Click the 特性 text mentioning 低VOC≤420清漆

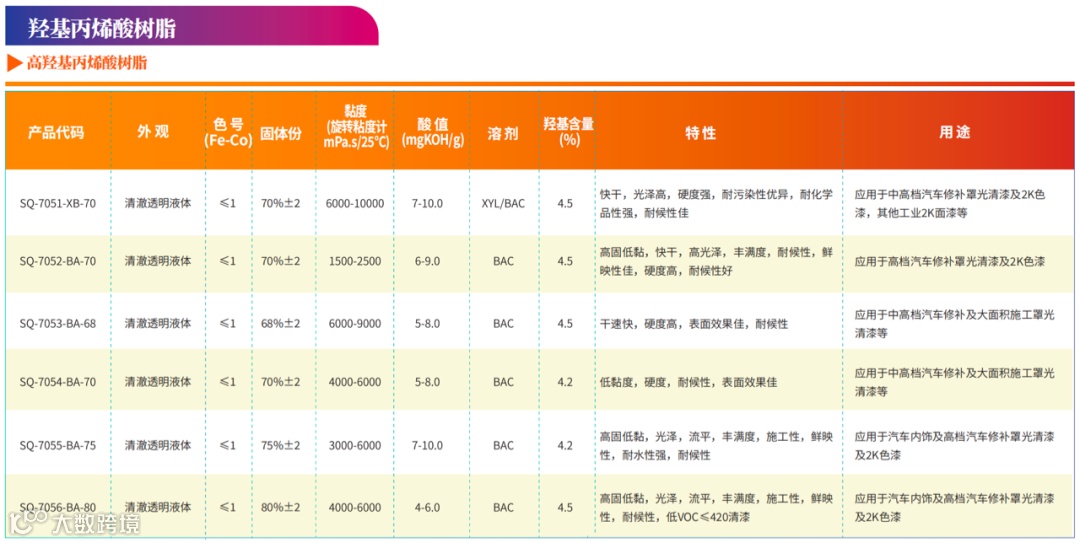(716, 508)
